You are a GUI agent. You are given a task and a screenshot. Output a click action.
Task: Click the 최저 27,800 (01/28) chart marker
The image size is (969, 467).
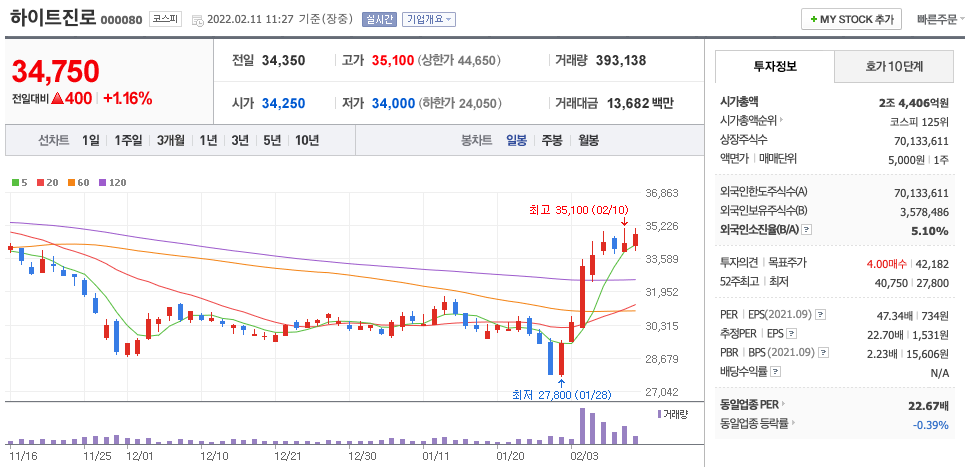tap(562, 394)
